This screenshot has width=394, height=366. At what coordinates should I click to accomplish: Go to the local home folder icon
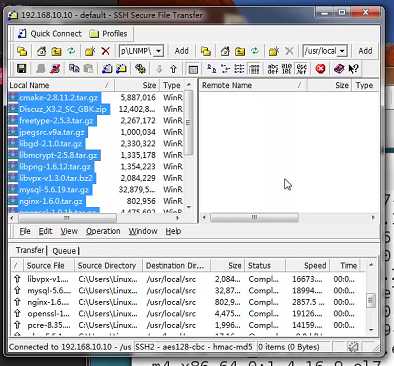tap(42, 51)
